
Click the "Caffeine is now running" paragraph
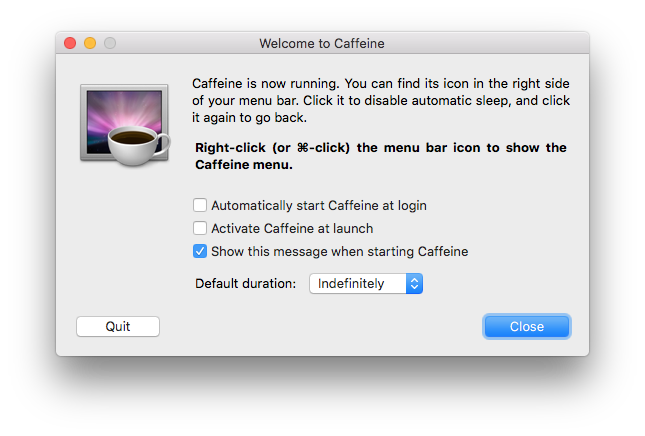(378, 101)
